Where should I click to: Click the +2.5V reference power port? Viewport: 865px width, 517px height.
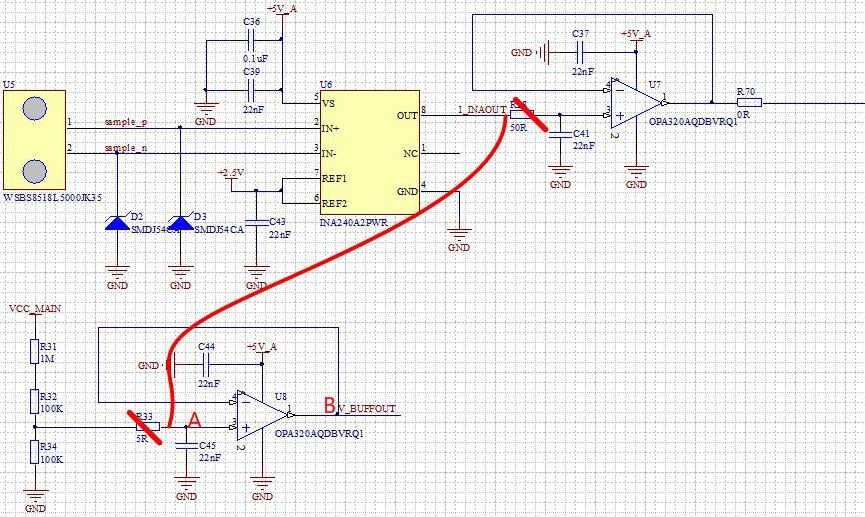tap(231, 173)
